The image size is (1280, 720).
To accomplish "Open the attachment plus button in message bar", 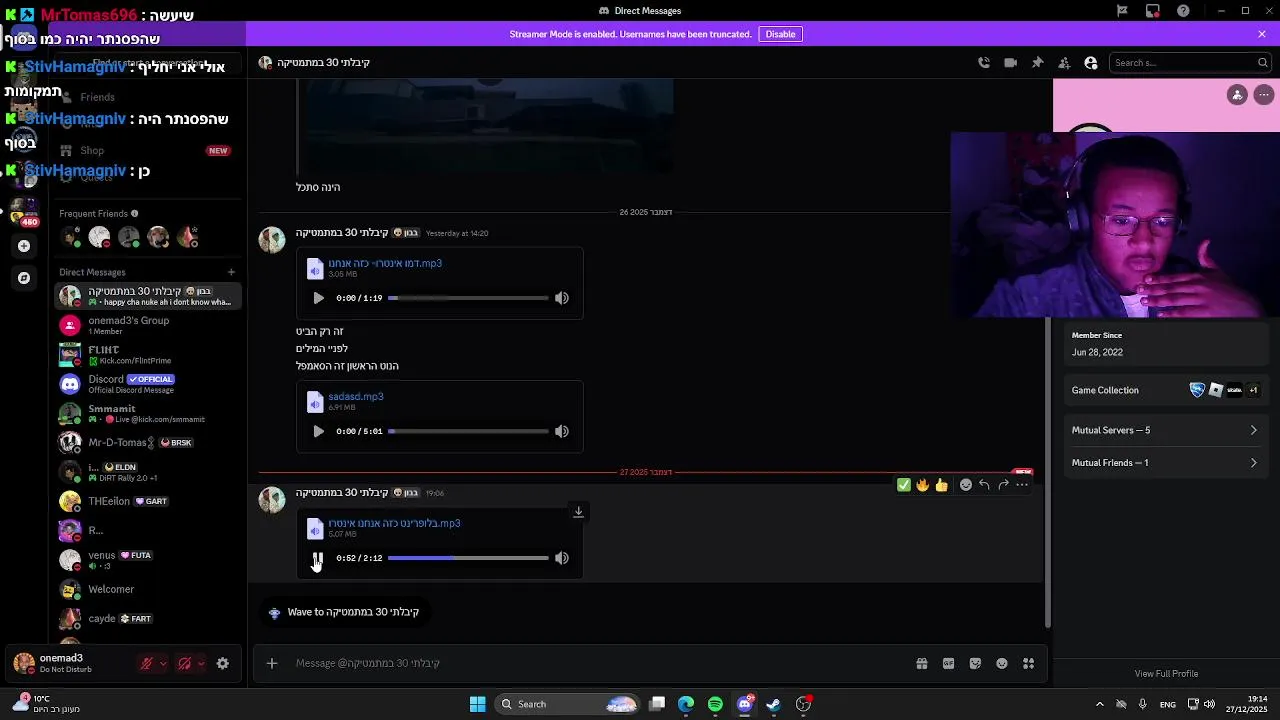I will 271,663.
